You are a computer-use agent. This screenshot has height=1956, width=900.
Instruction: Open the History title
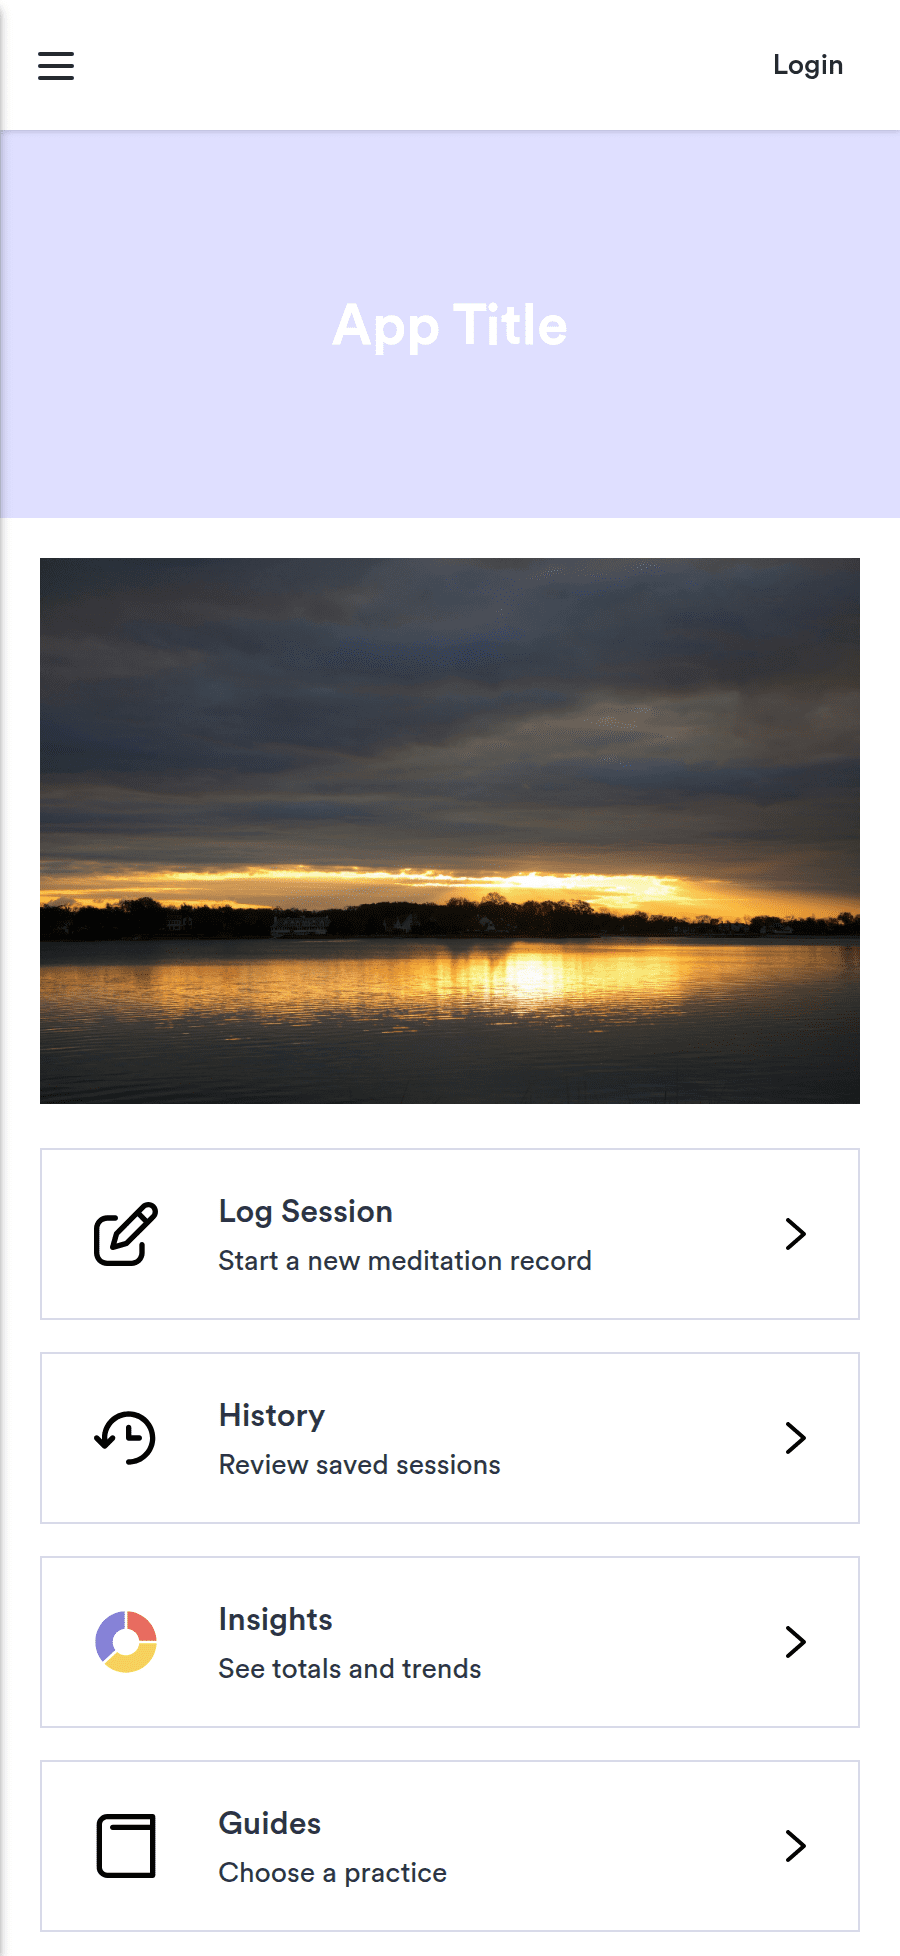(272, 1416)
